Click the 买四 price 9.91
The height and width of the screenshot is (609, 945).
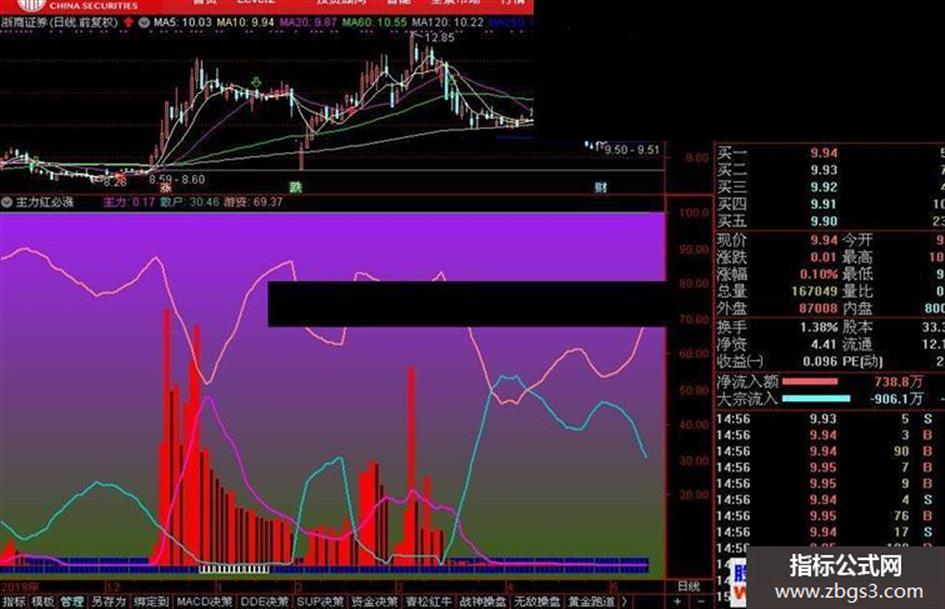(x=824, y=204)
